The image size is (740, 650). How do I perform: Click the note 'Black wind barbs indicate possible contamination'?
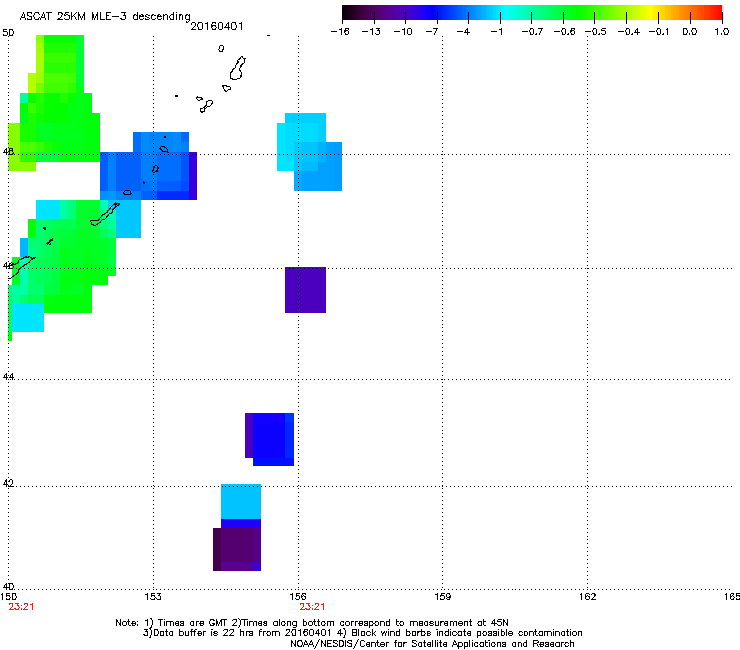pyautogui.click(x=466, y=633)
